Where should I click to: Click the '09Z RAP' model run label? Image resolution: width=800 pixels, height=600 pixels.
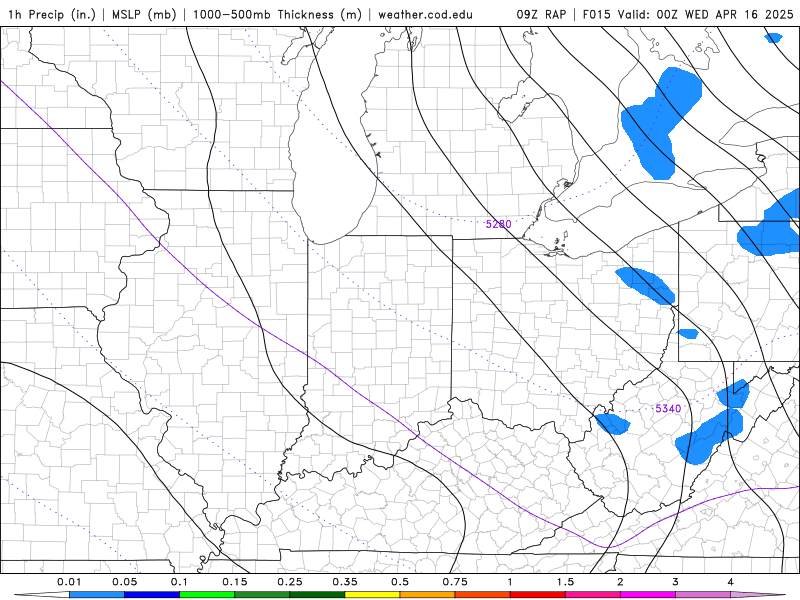(x=541, y=14)
